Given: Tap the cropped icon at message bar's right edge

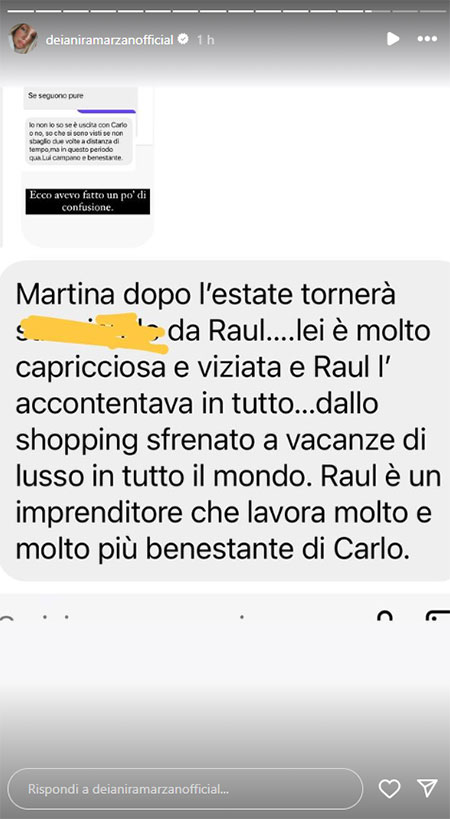Looking at the screenshot, I should (439, 615).
